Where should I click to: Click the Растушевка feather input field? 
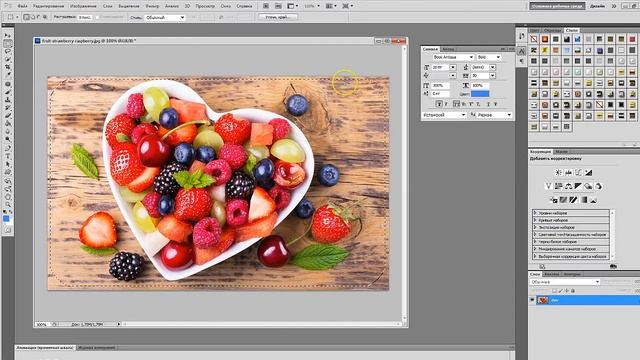(85, 17)
